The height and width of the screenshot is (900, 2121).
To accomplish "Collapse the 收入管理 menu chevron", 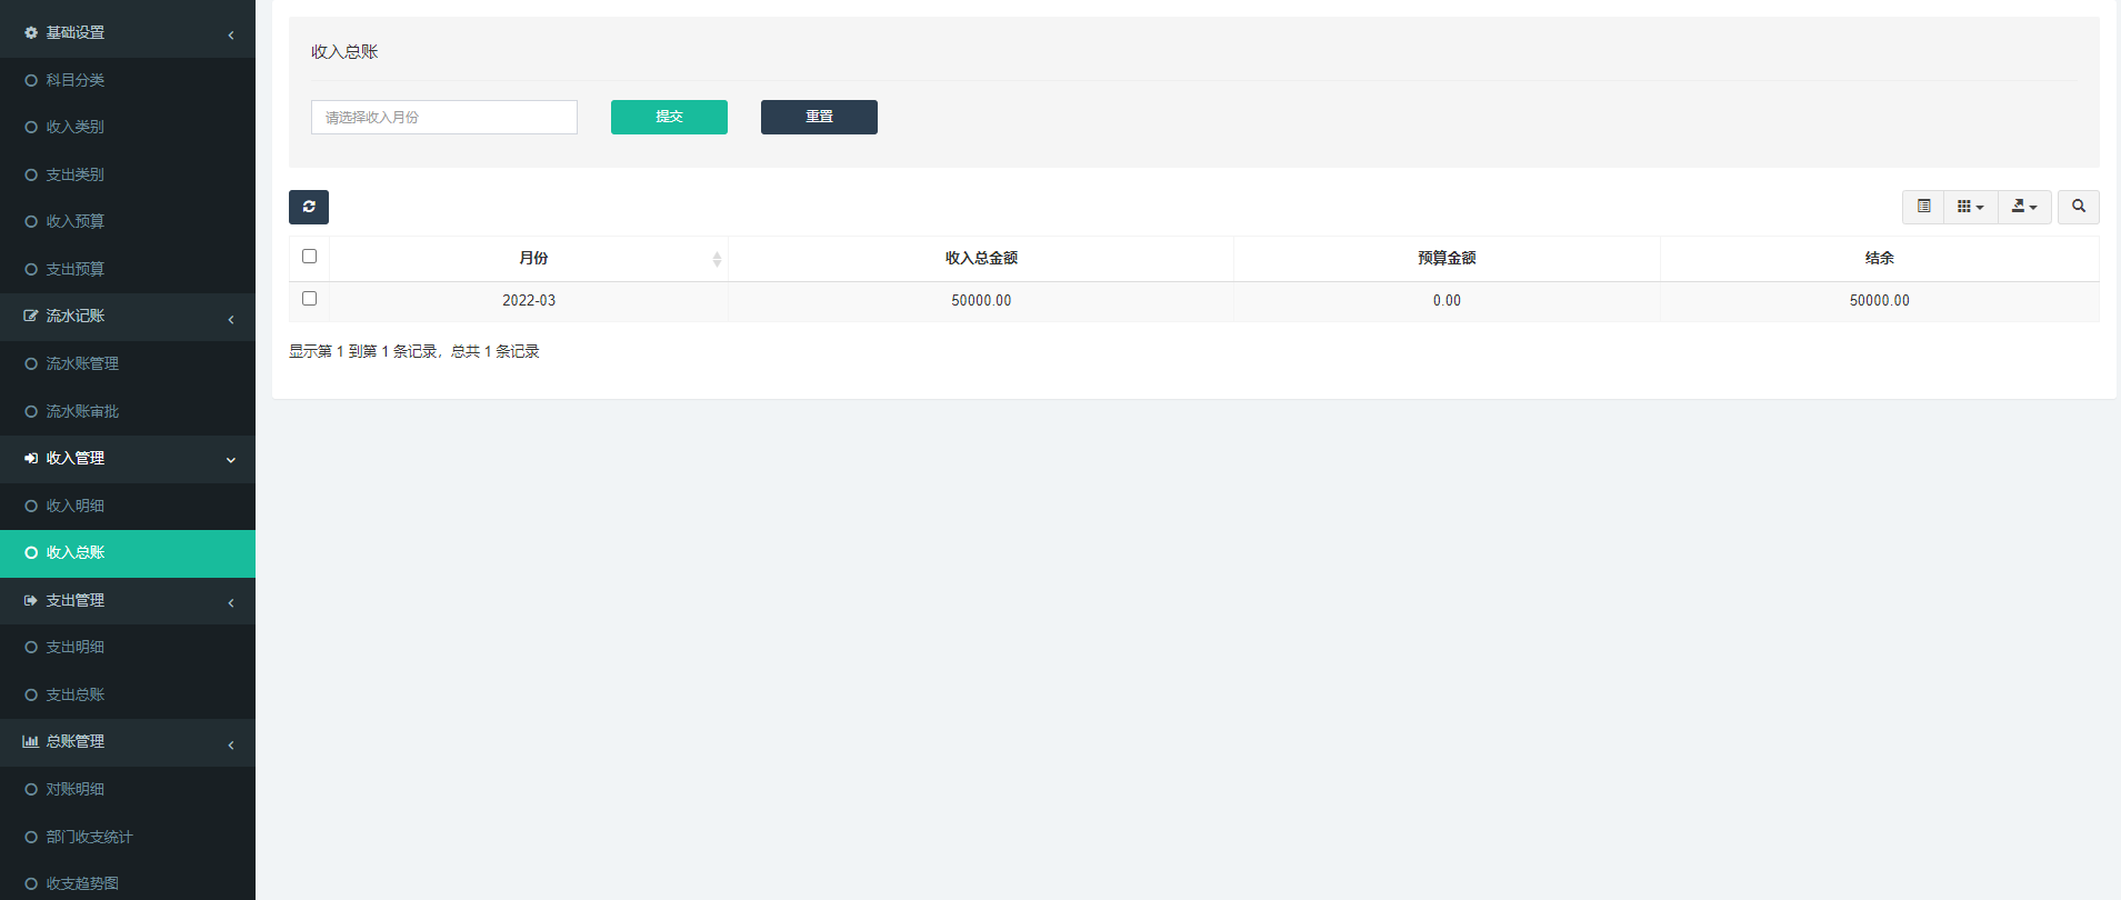I will point(231,460).
